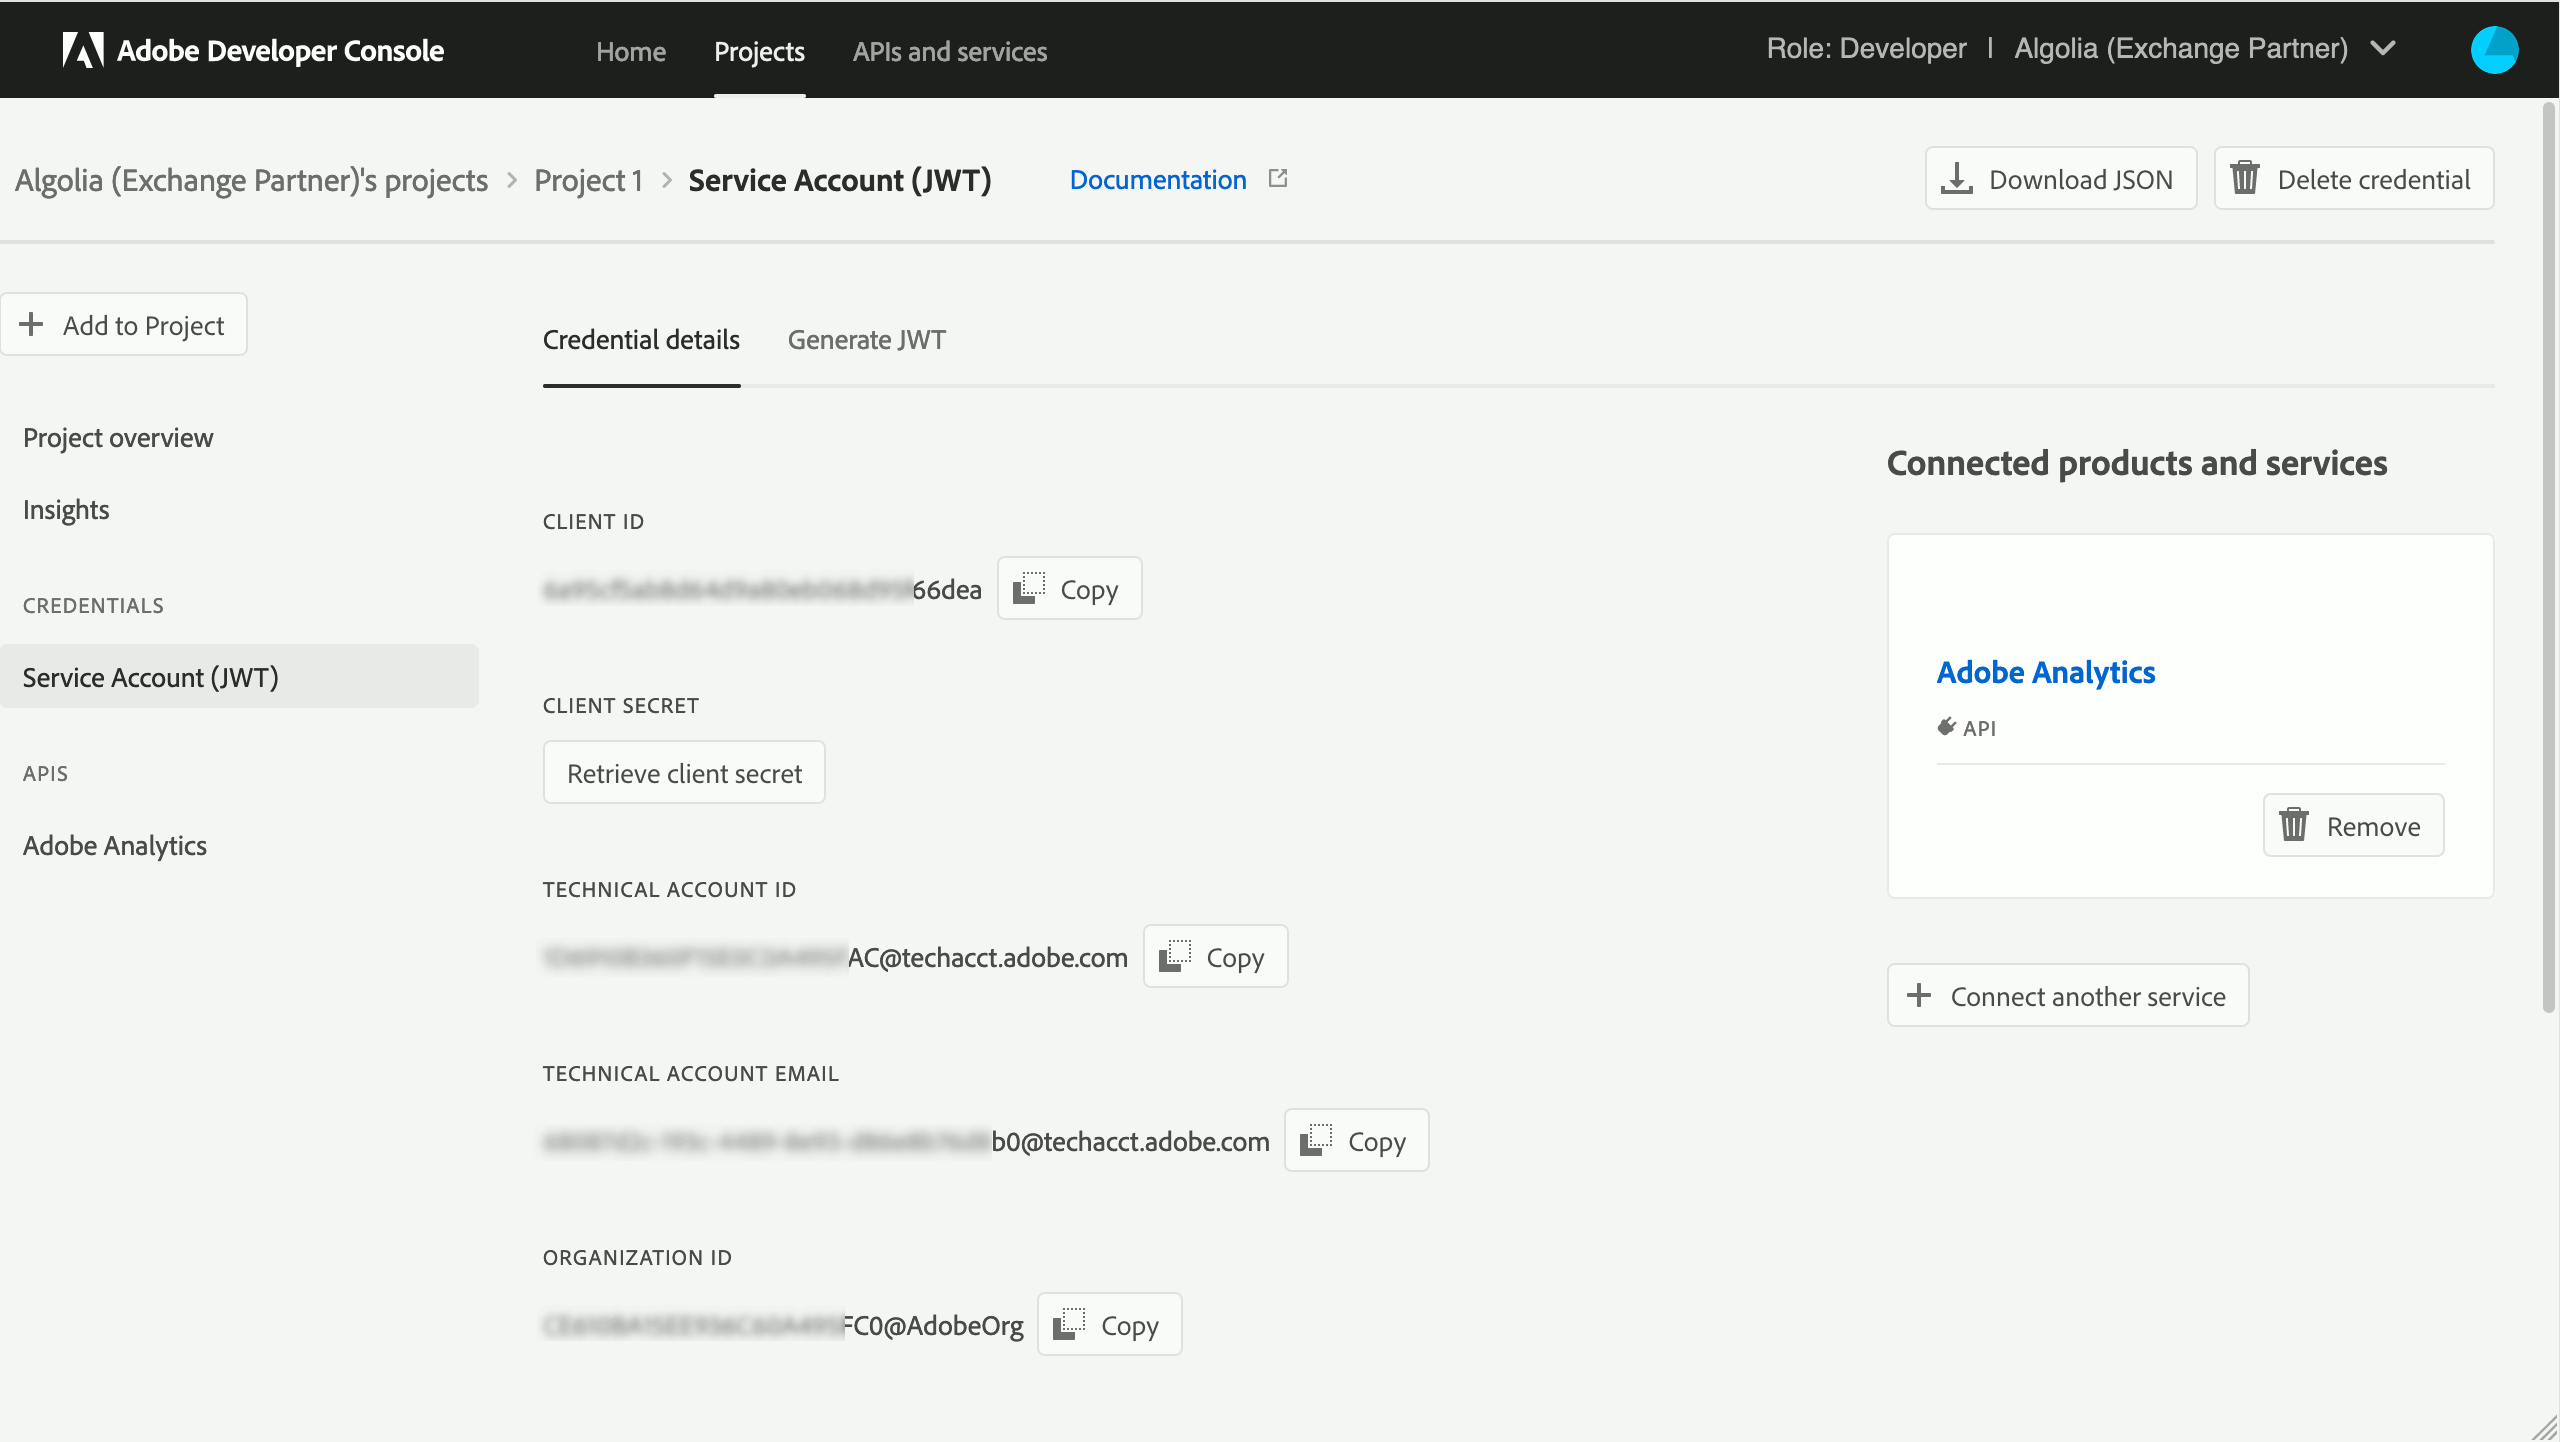The width and height of the screenshot is (2560, 1442).
Task: Click the Adobe logo icon
Action: coord(83,50)
